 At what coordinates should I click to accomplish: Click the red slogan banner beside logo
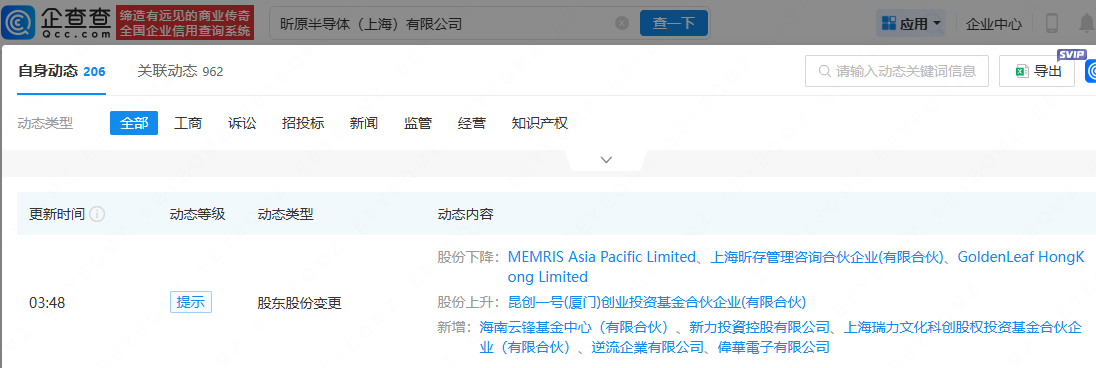point(185,23)
